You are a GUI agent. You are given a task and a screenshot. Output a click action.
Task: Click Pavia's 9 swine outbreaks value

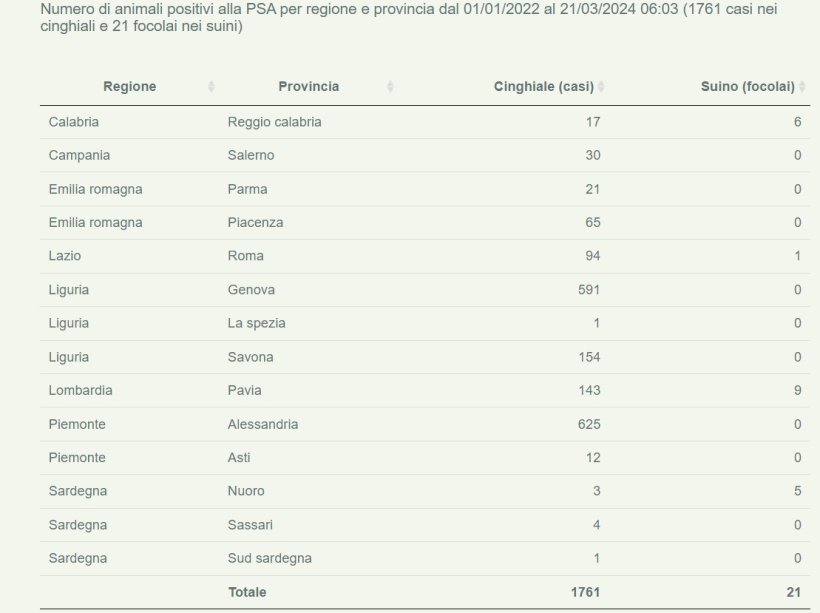coord(797,390)
